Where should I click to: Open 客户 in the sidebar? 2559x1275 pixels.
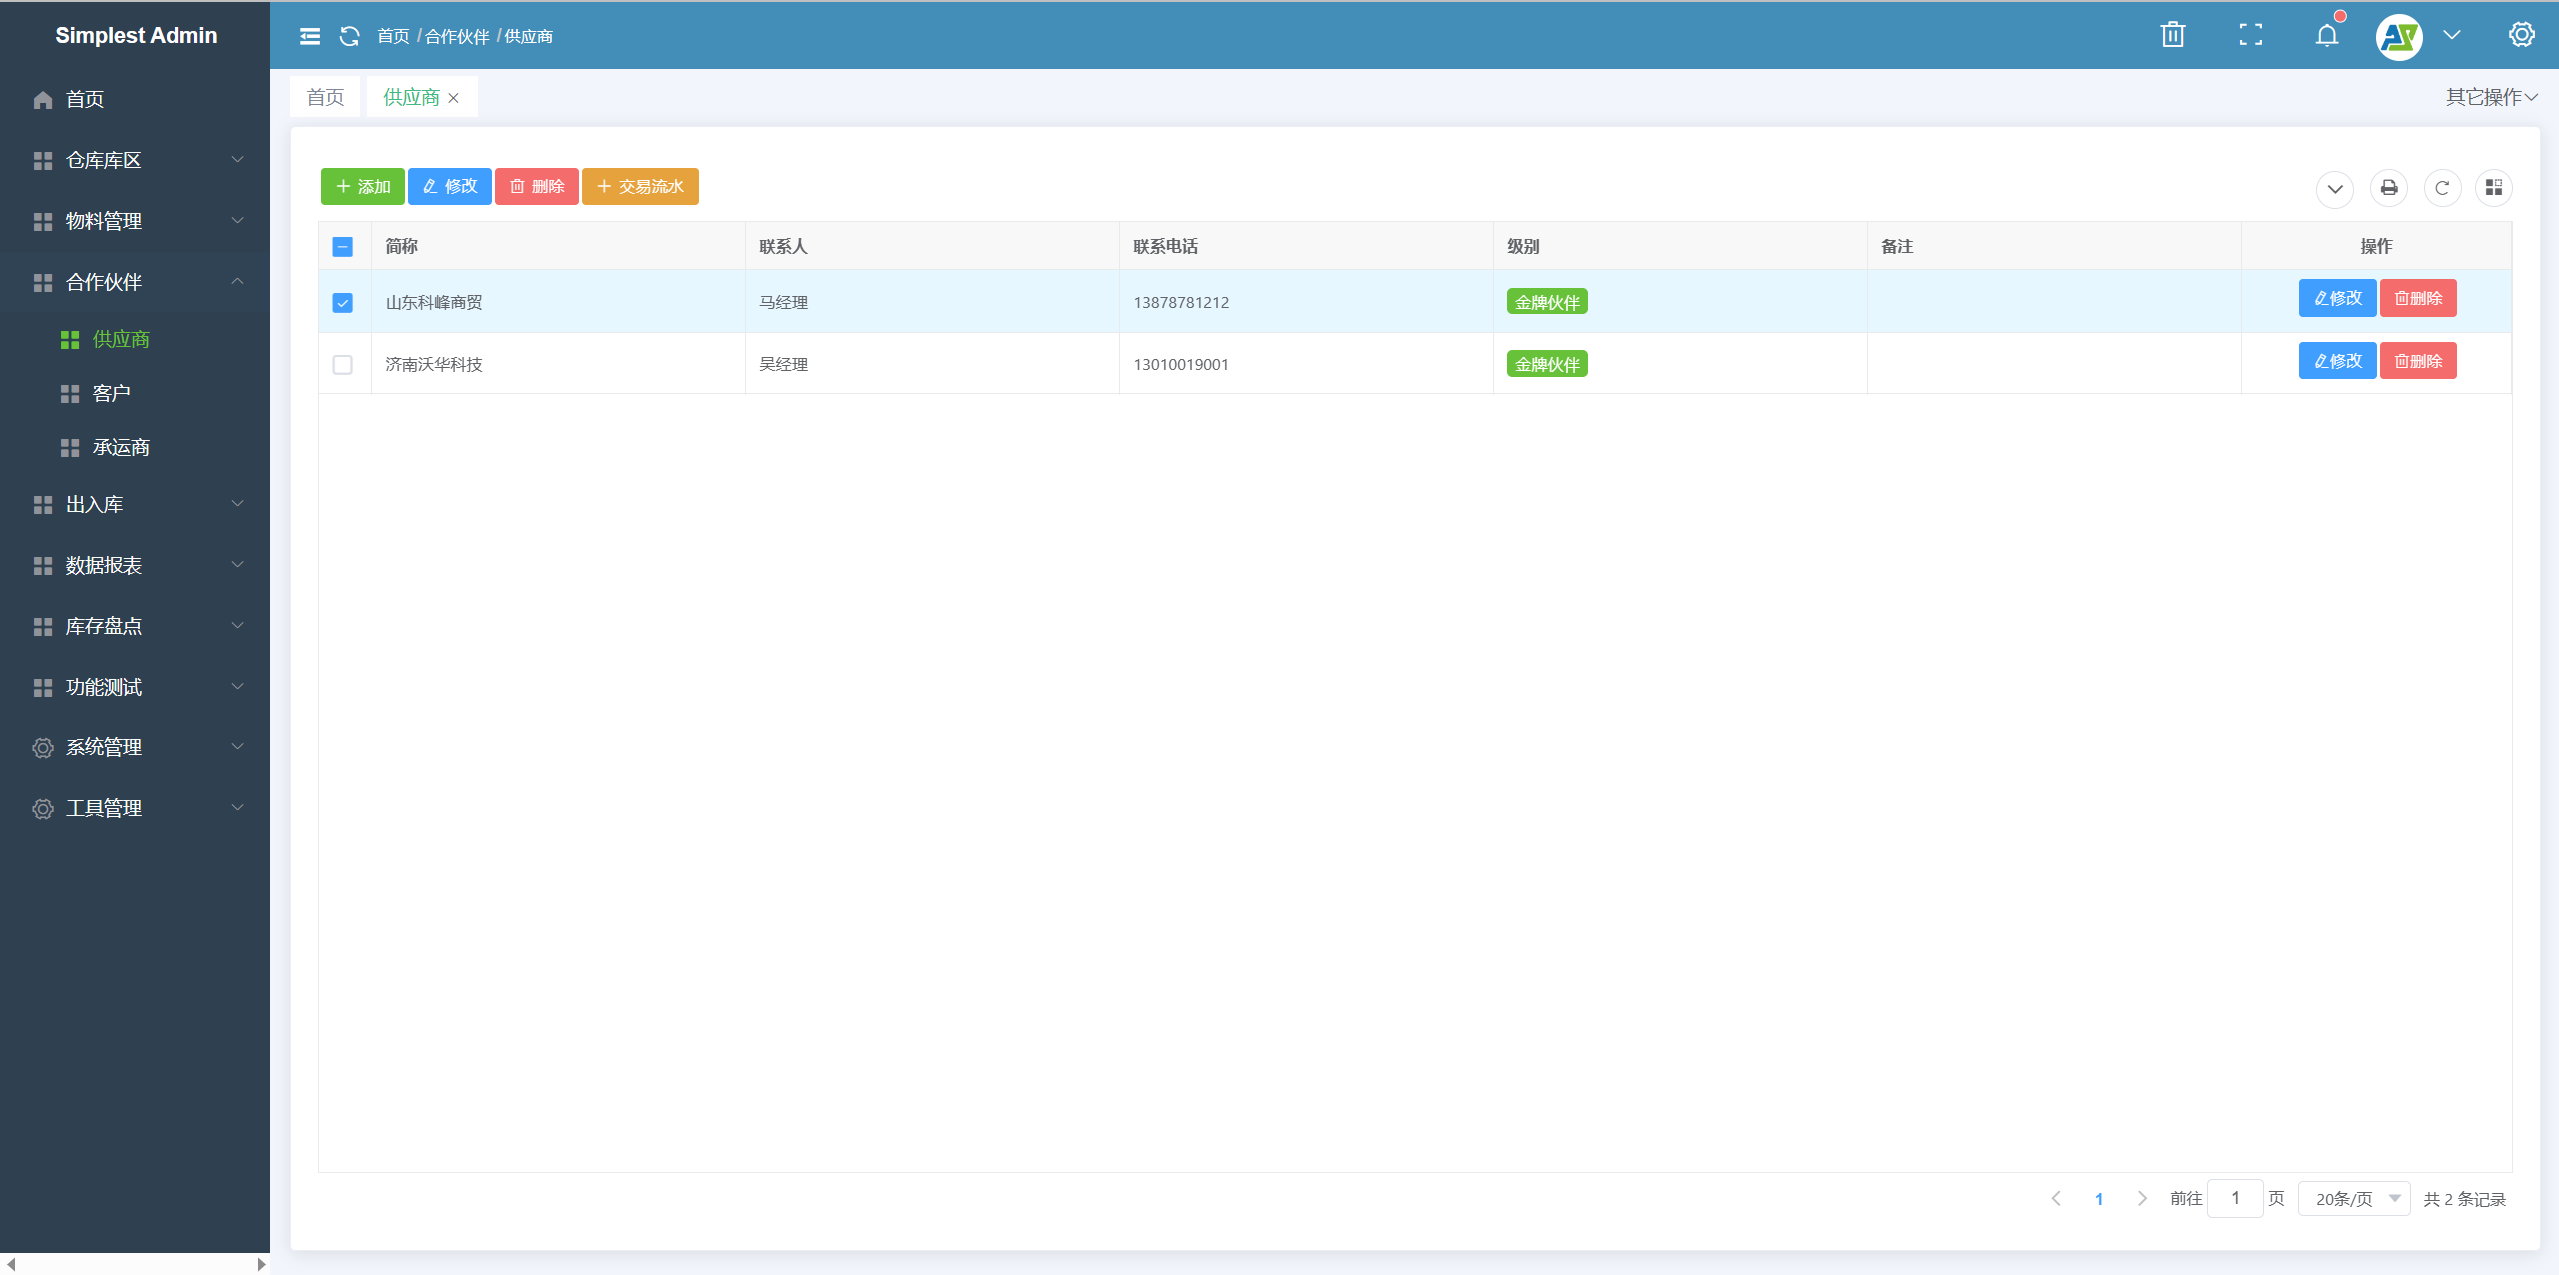(135, 393)
